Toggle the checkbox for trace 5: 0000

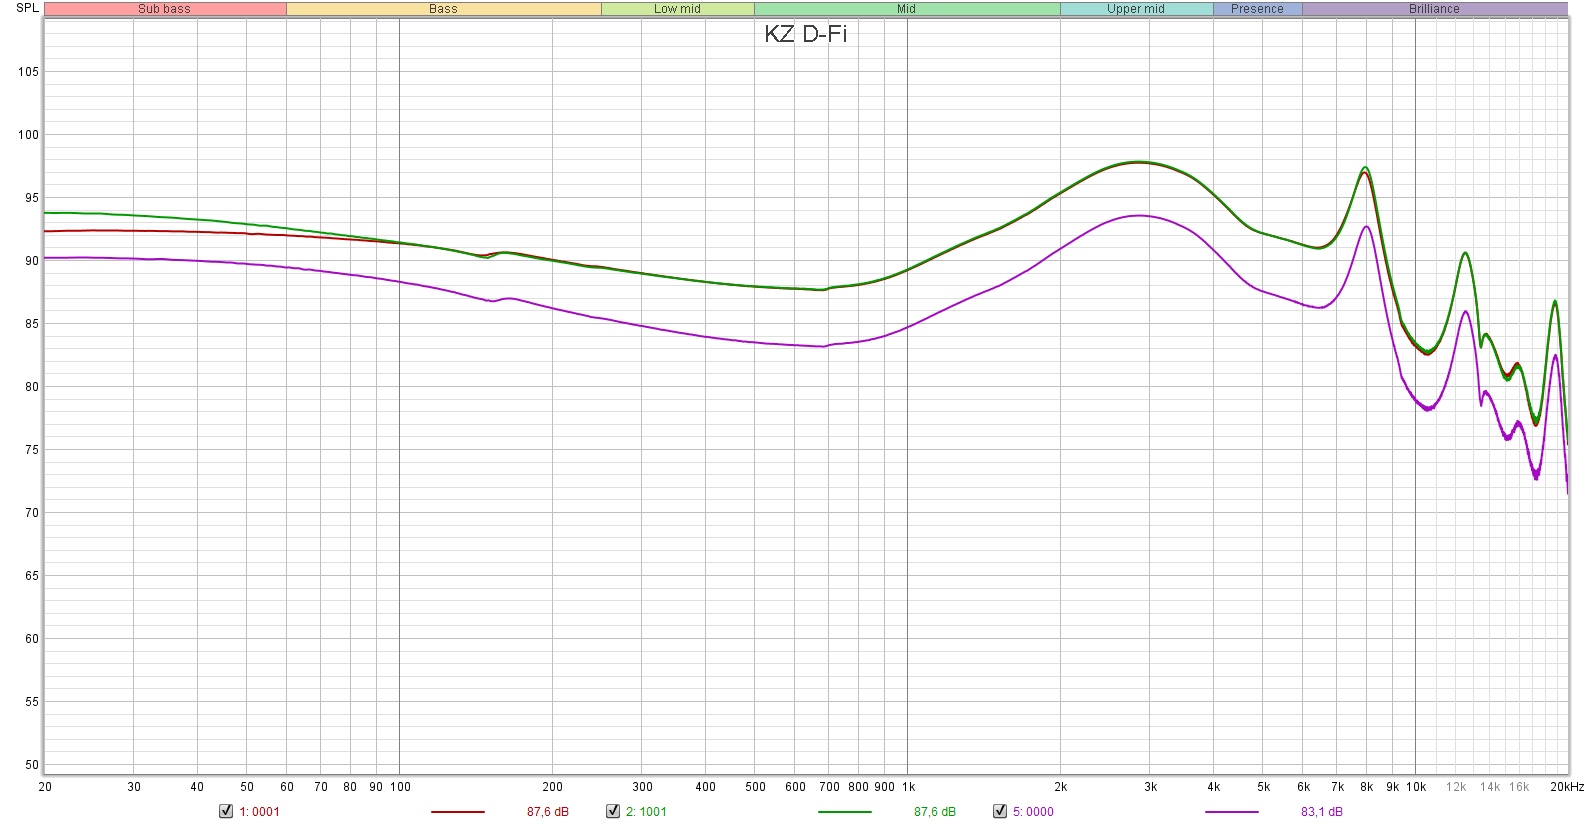pyautogui.click(x=1000, y=811)
